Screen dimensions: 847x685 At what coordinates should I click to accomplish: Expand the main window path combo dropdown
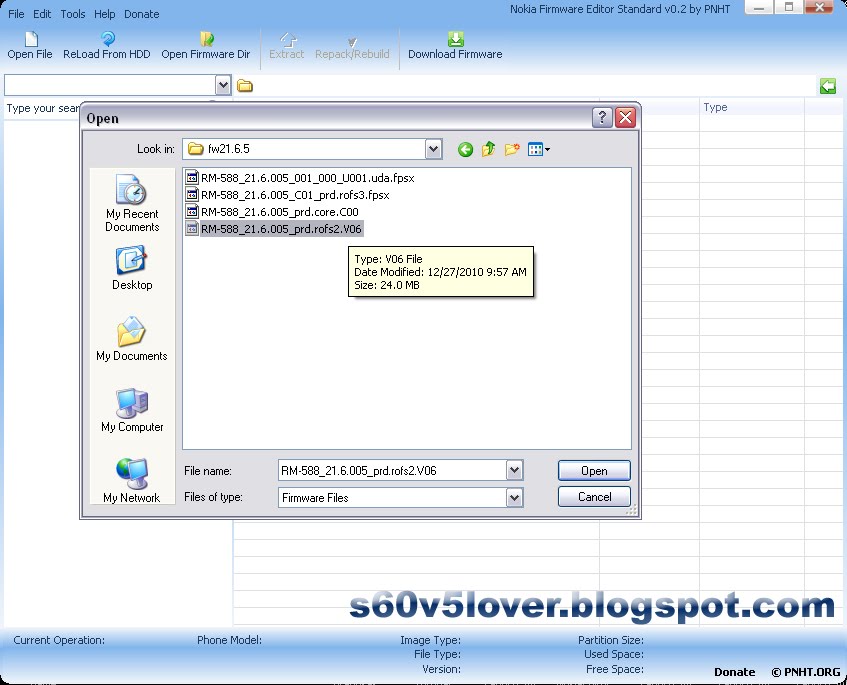[223, 85]
